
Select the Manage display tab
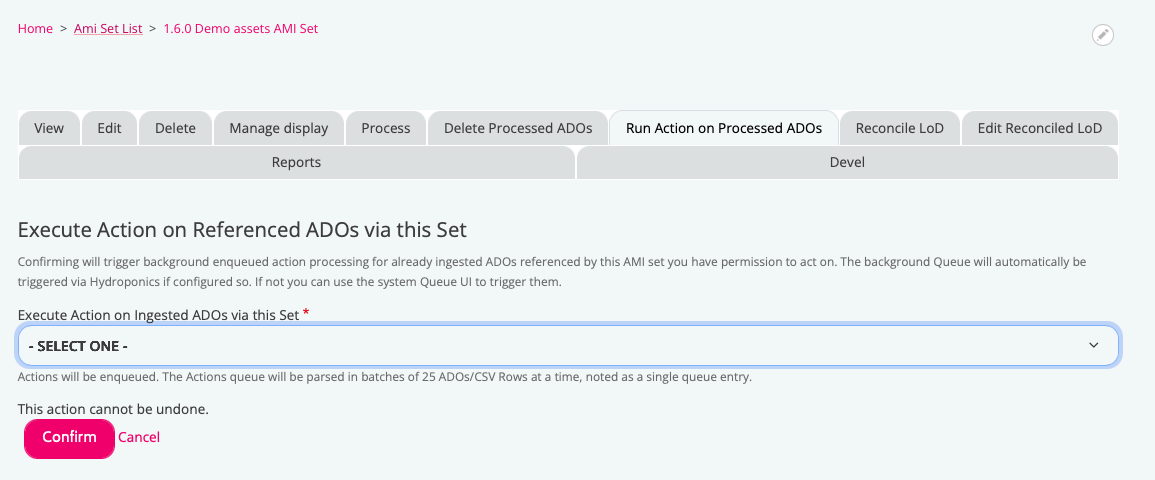tap(278, 128)
